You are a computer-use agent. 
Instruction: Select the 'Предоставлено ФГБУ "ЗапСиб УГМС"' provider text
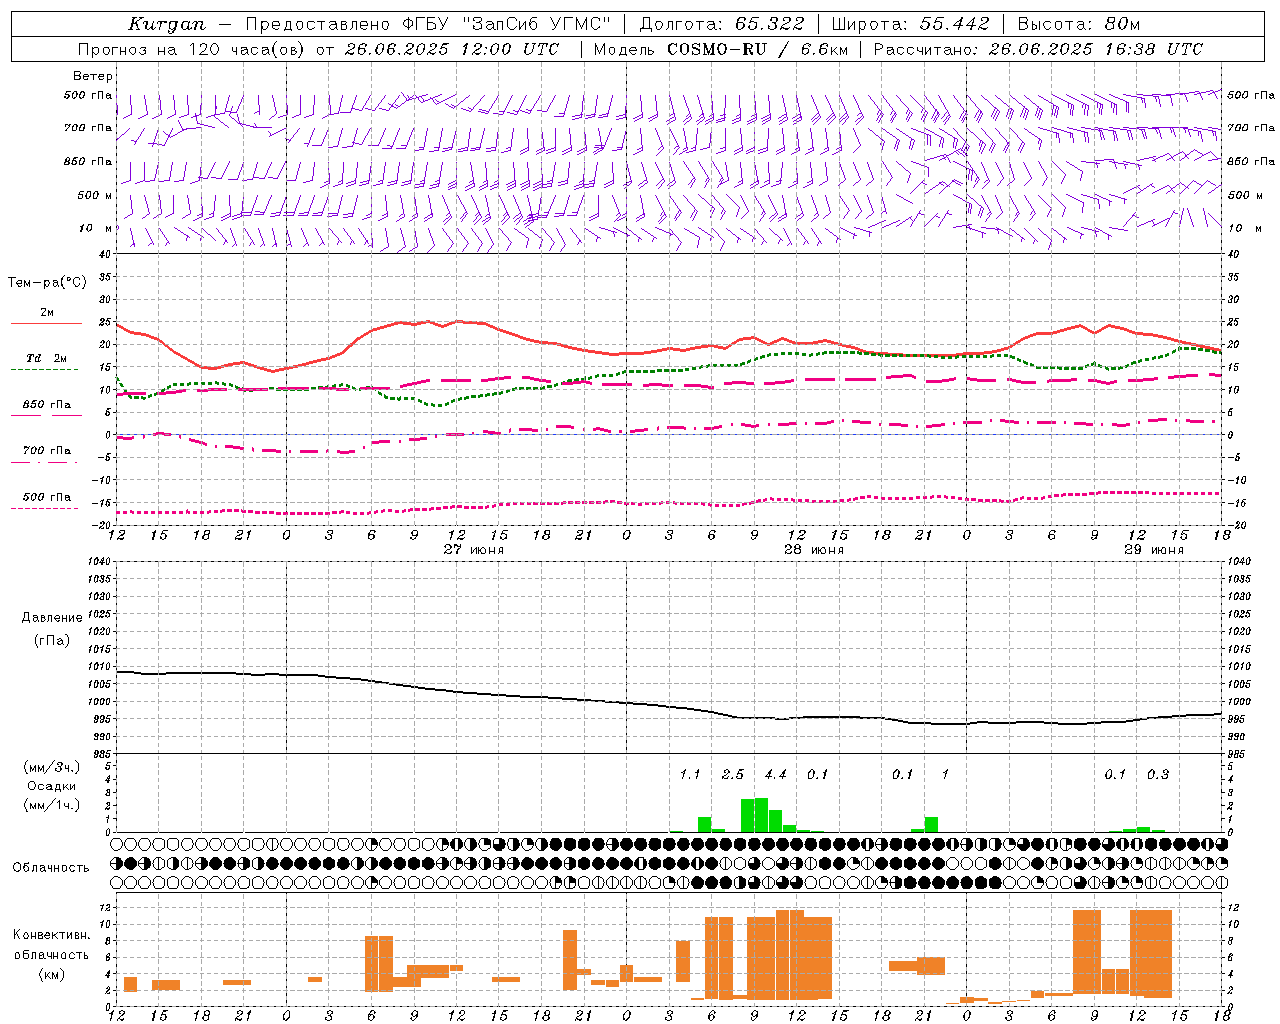(428, 24)
